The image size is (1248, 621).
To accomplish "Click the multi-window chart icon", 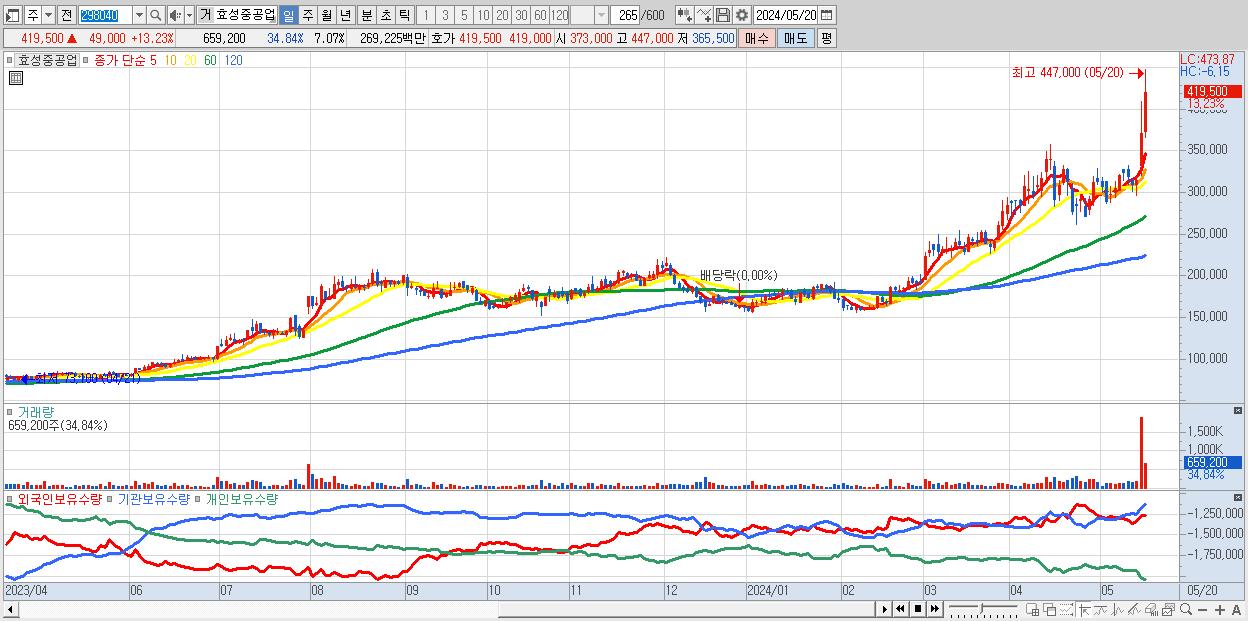I will click(1168, 609).
